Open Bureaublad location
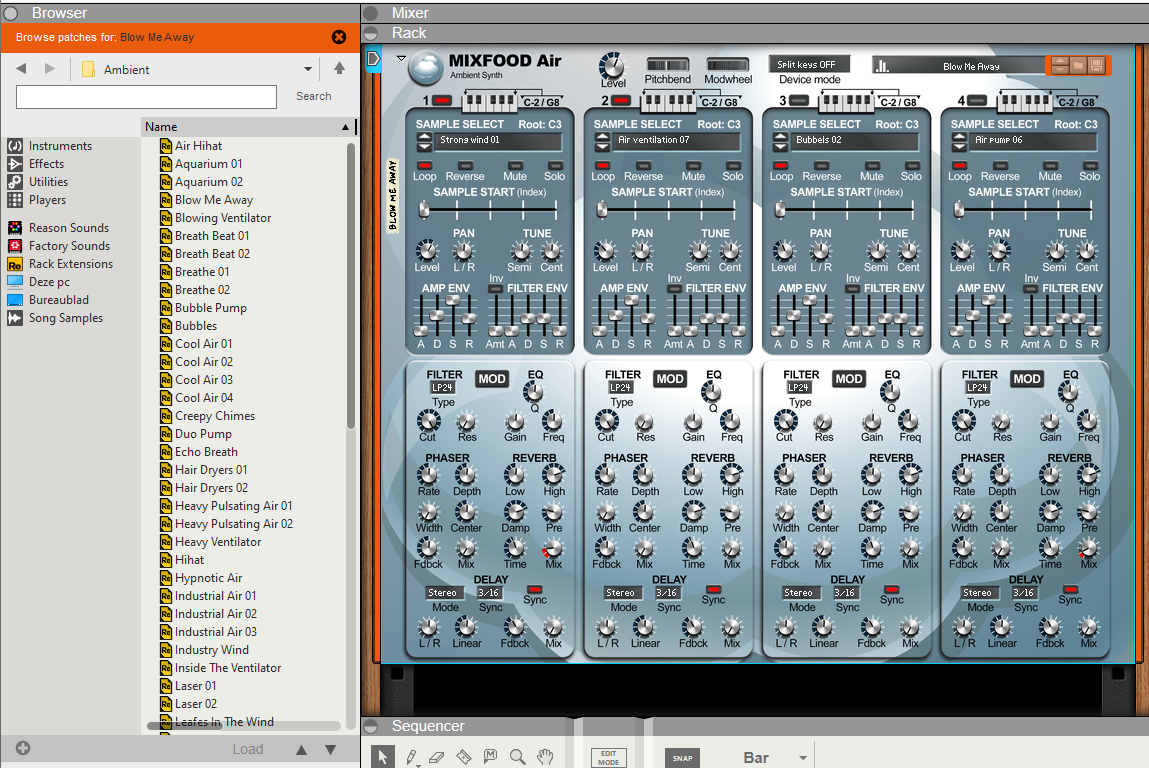Screen dimensions: 1149x768 (x=59, y=300)
